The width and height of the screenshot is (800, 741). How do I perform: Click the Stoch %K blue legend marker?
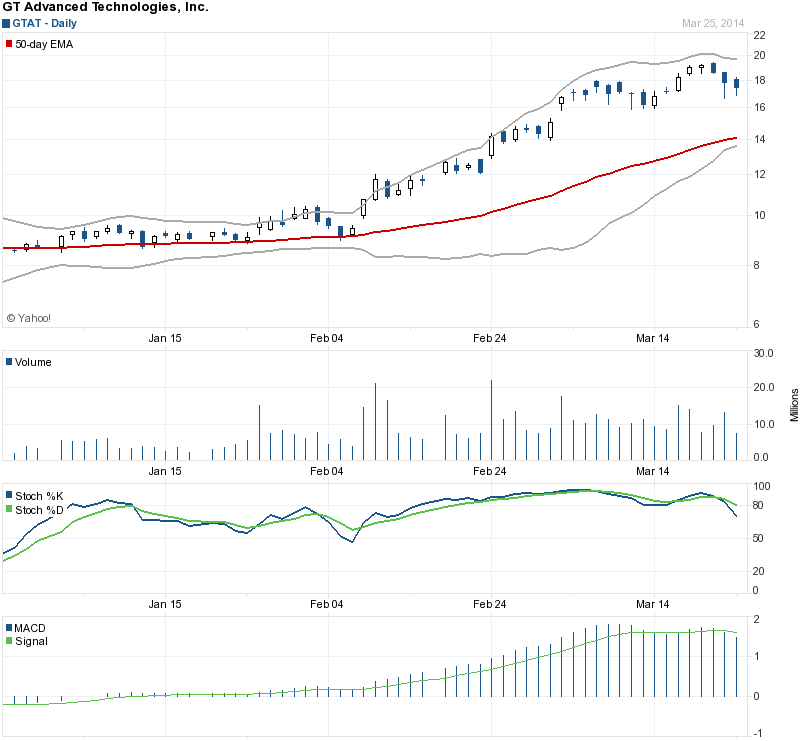tap(9, 495)
